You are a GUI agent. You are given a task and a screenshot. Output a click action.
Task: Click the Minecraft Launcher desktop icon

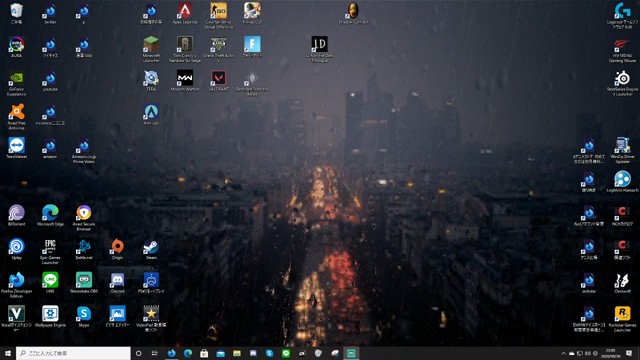click(x=151, y=49)
